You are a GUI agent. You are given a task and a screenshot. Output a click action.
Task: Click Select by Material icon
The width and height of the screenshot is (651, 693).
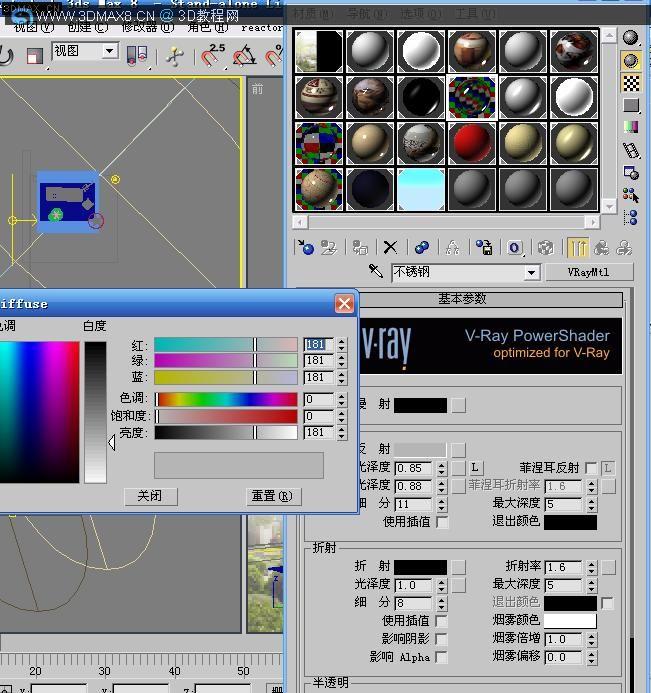click(x=631, y=195)
